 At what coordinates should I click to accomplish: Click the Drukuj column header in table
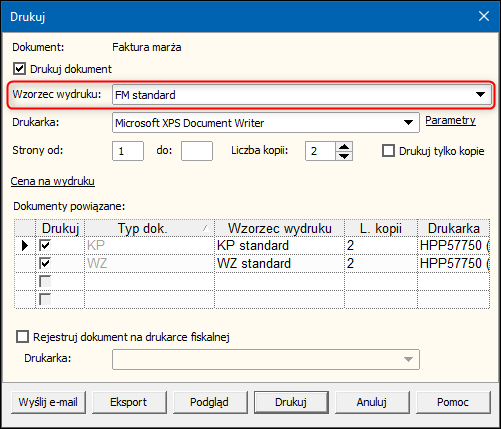pyautogui.click(x=60, y=228)
